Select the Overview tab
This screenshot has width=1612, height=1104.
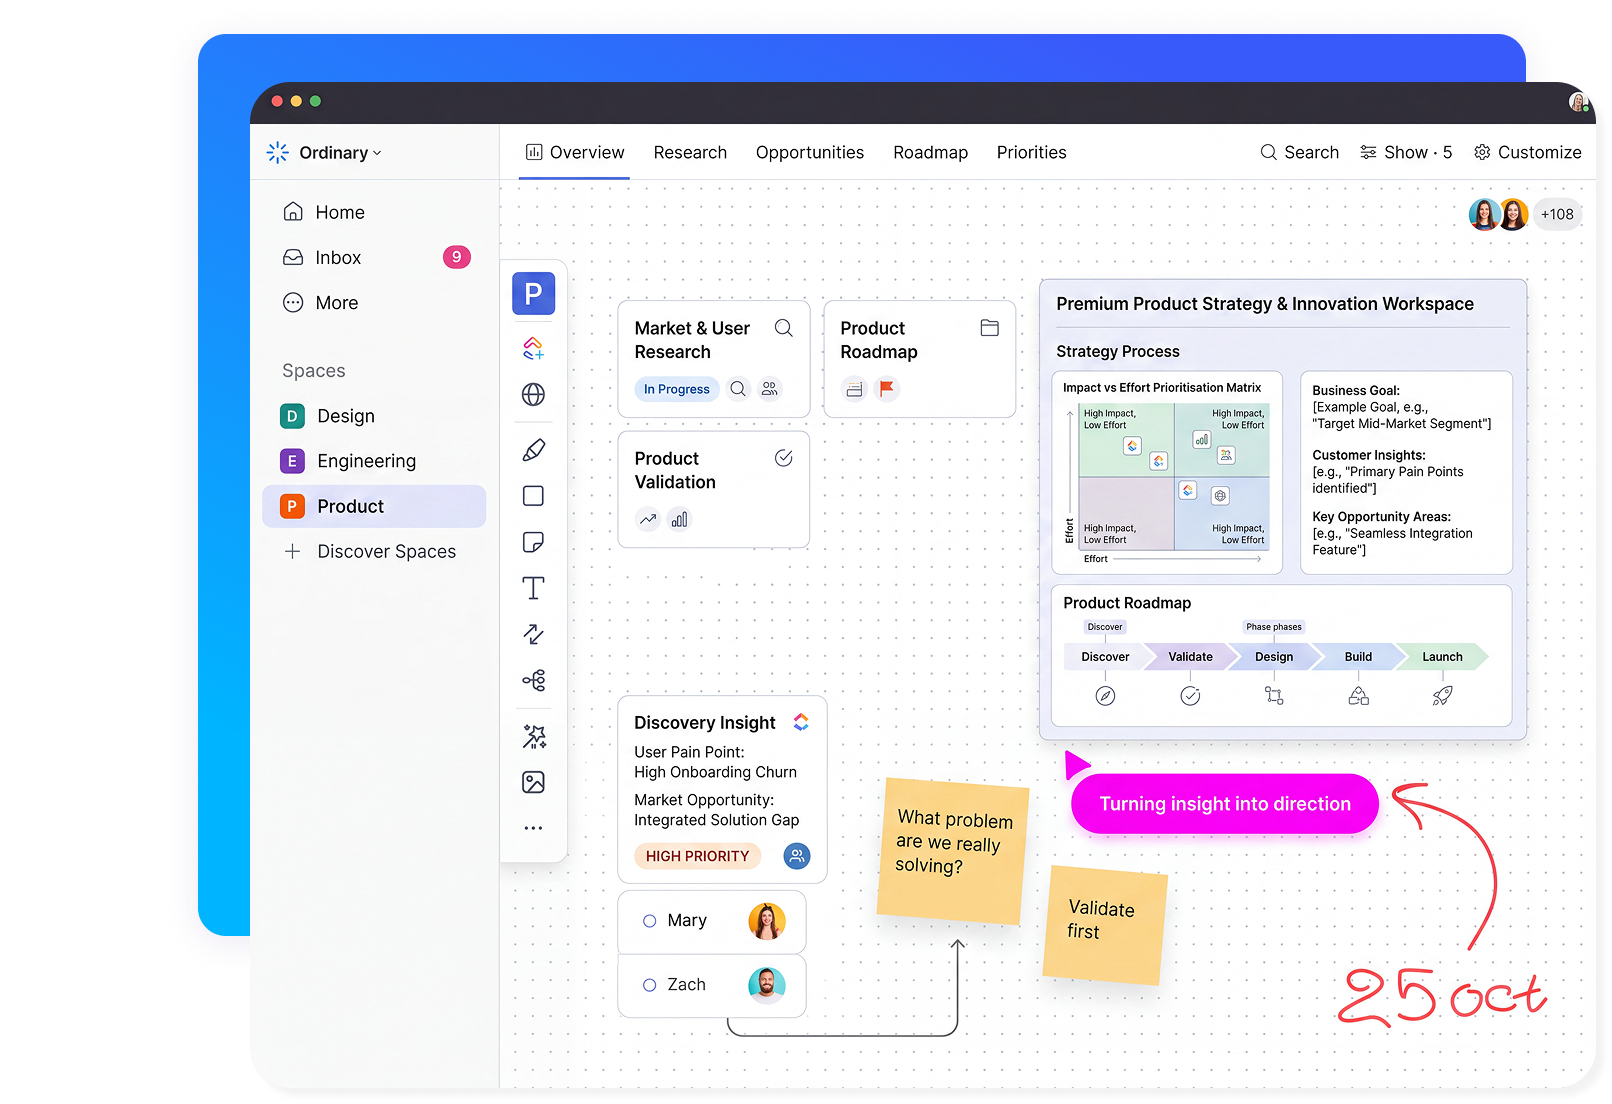point(574,152)
